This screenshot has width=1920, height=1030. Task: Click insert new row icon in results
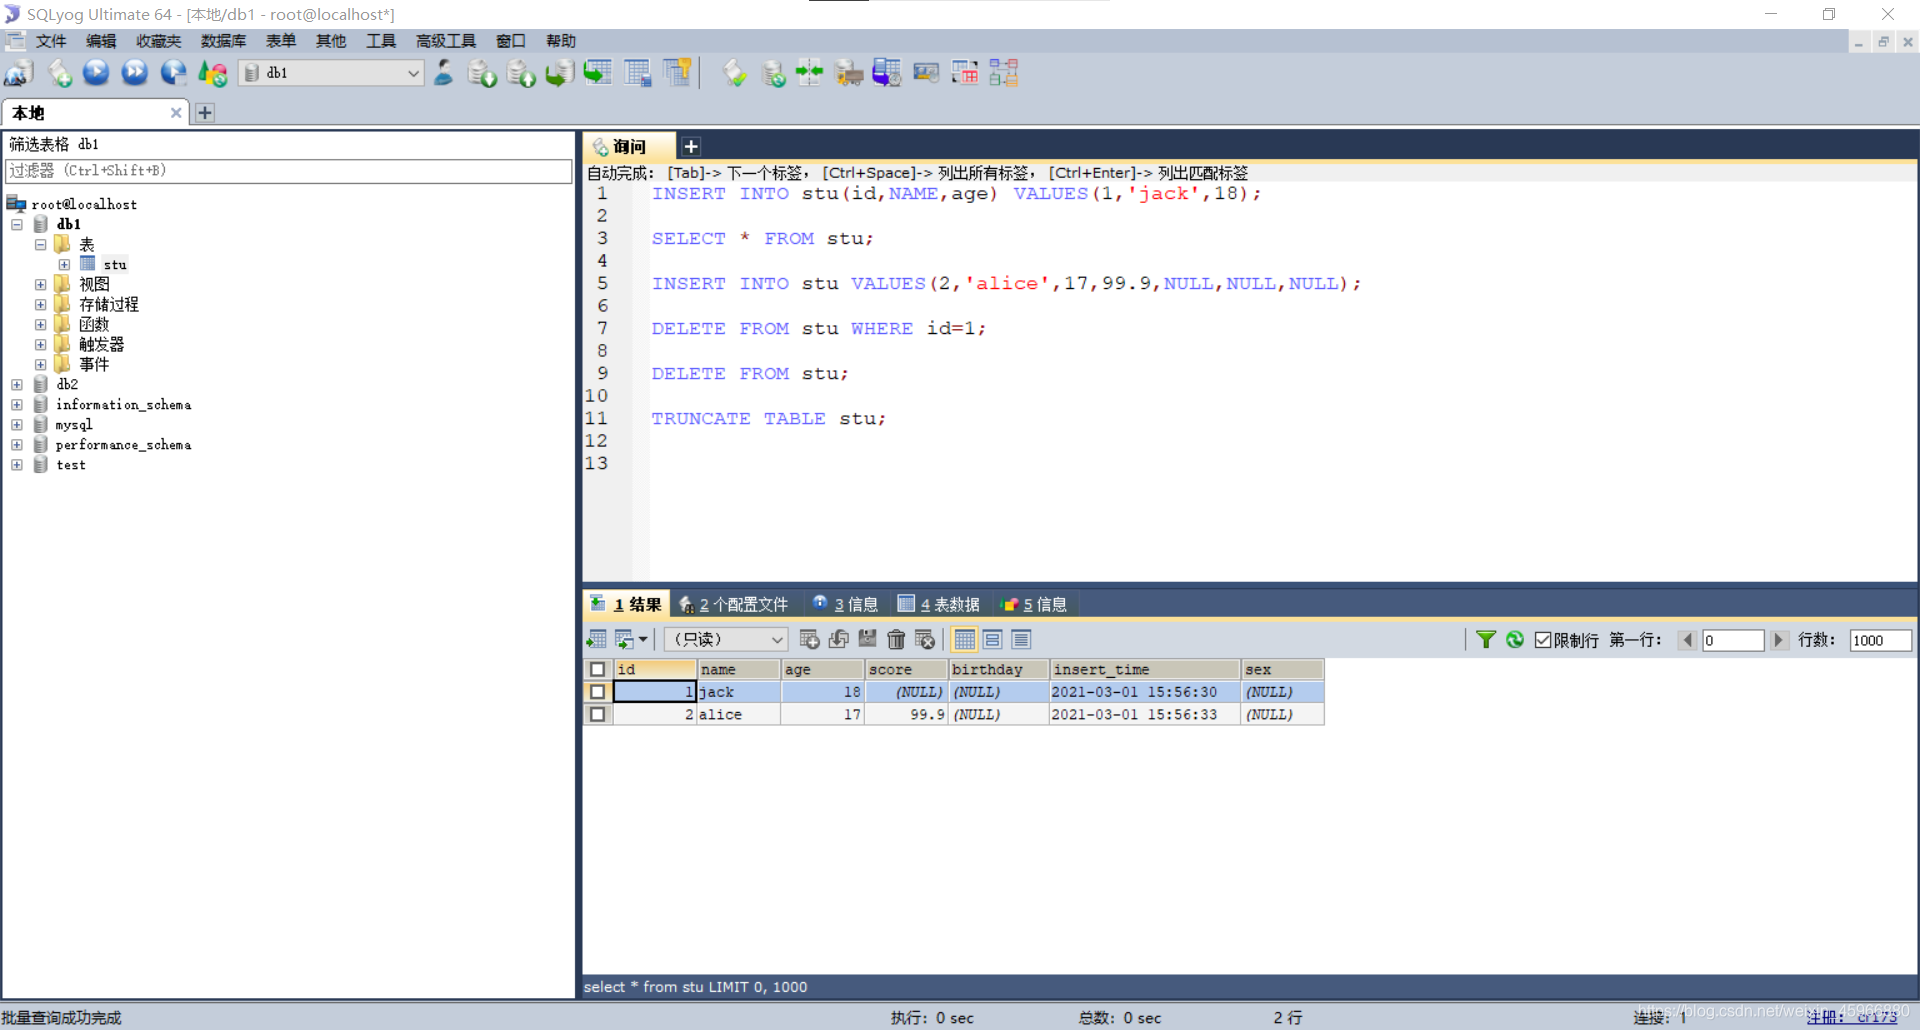pos(810,639)
